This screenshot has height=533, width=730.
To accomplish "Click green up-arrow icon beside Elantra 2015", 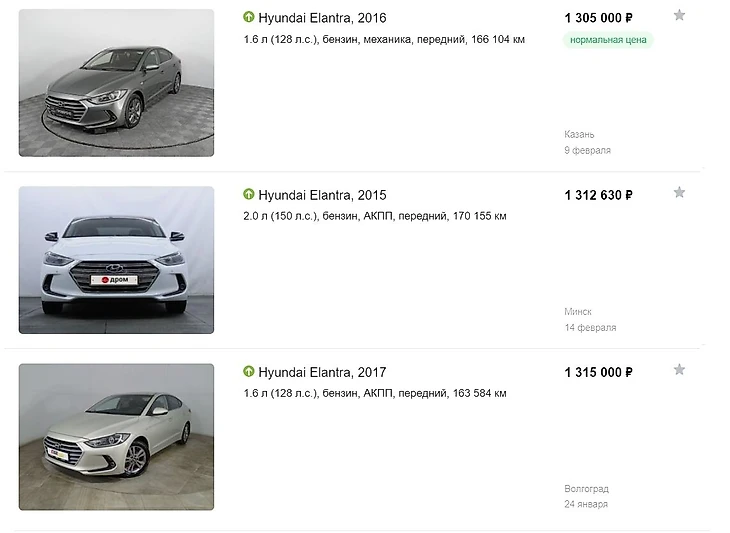I will (x=249, y=194).
